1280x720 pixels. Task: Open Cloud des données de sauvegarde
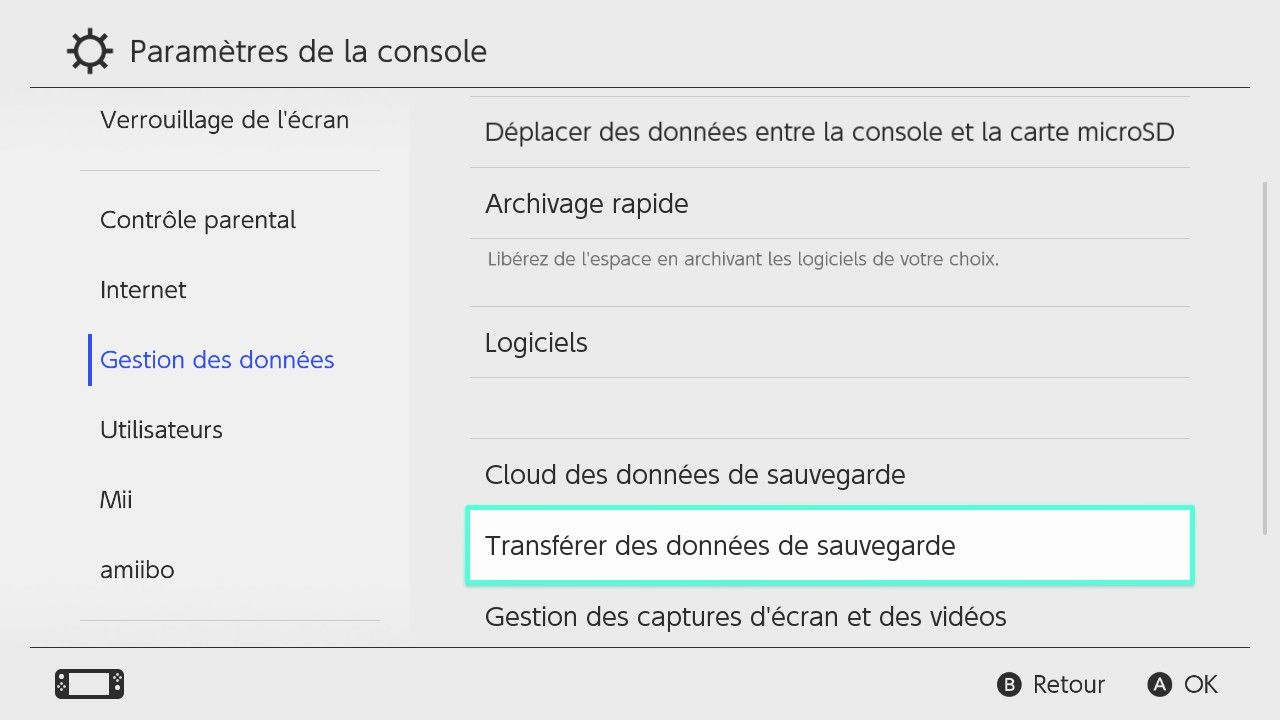[x=829, y=474]
